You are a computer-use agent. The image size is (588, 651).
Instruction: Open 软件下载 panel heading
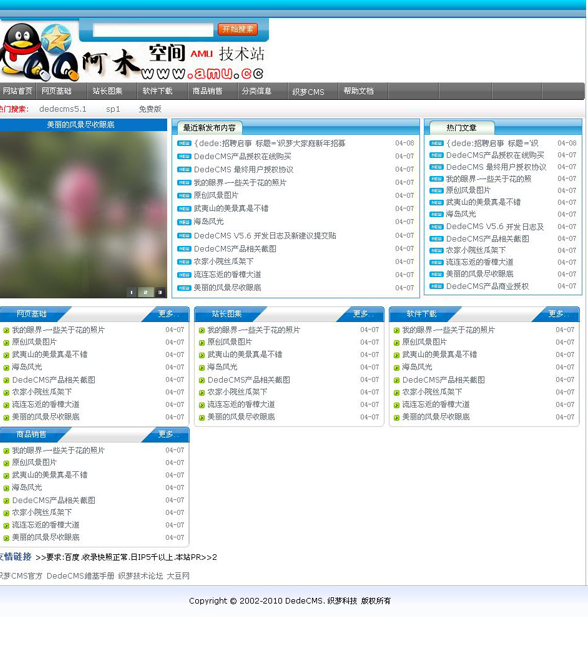coord(421,314)
